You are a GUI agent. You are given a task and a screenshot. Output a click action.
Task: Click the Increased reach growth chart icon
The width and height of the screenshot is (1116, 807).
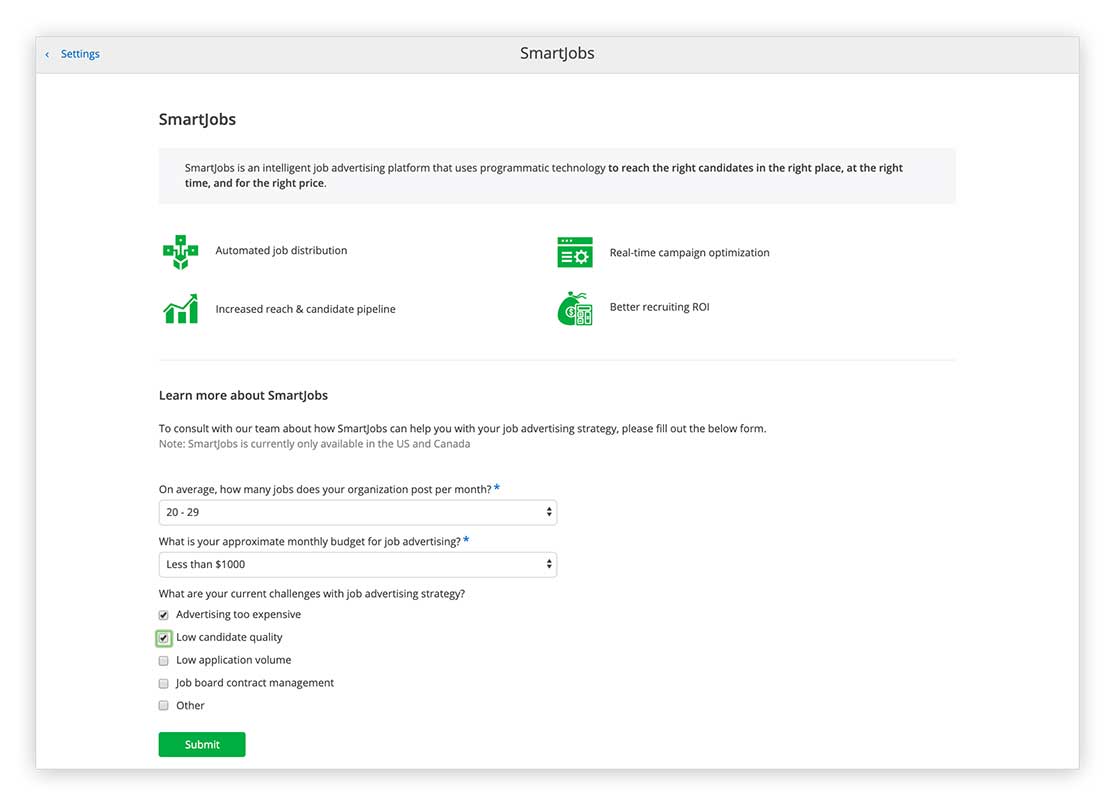pyautogui.click(x=180, y=309)
